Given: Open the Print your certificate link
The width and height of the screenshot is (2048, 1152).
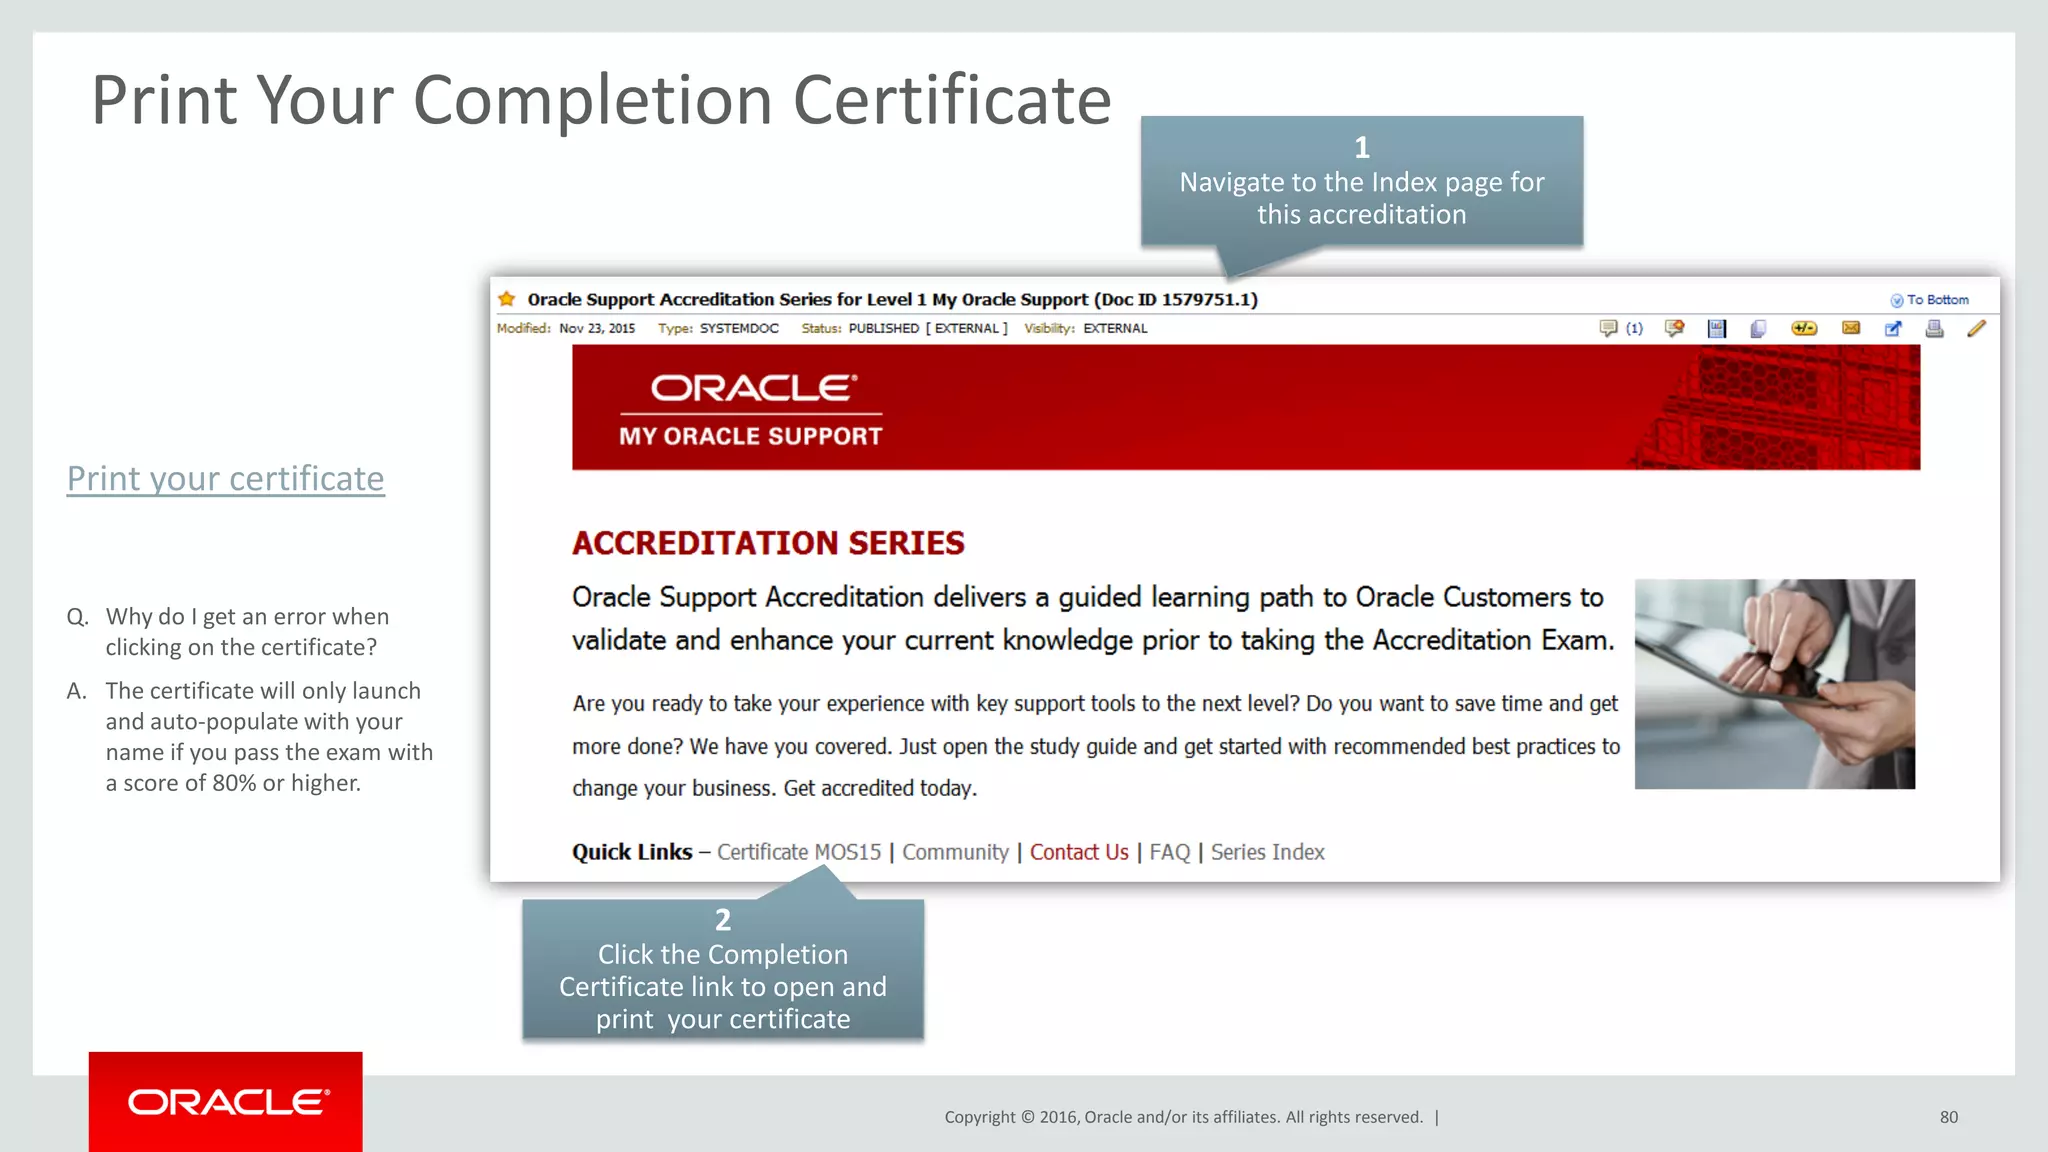Looking at the screenshot, I should (226, 479).
